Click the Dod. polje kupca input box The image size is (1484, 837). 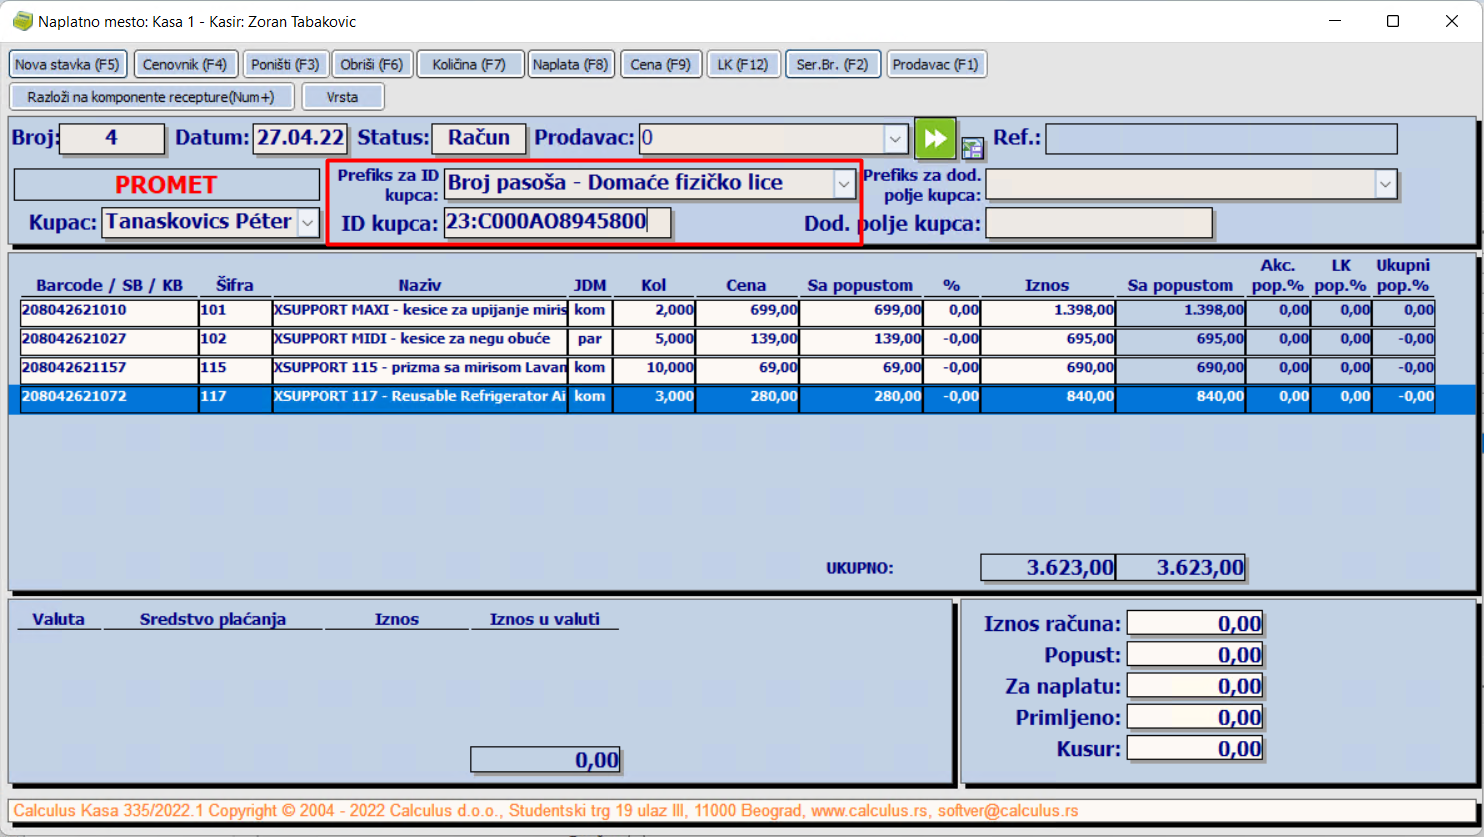(1099, 223)
